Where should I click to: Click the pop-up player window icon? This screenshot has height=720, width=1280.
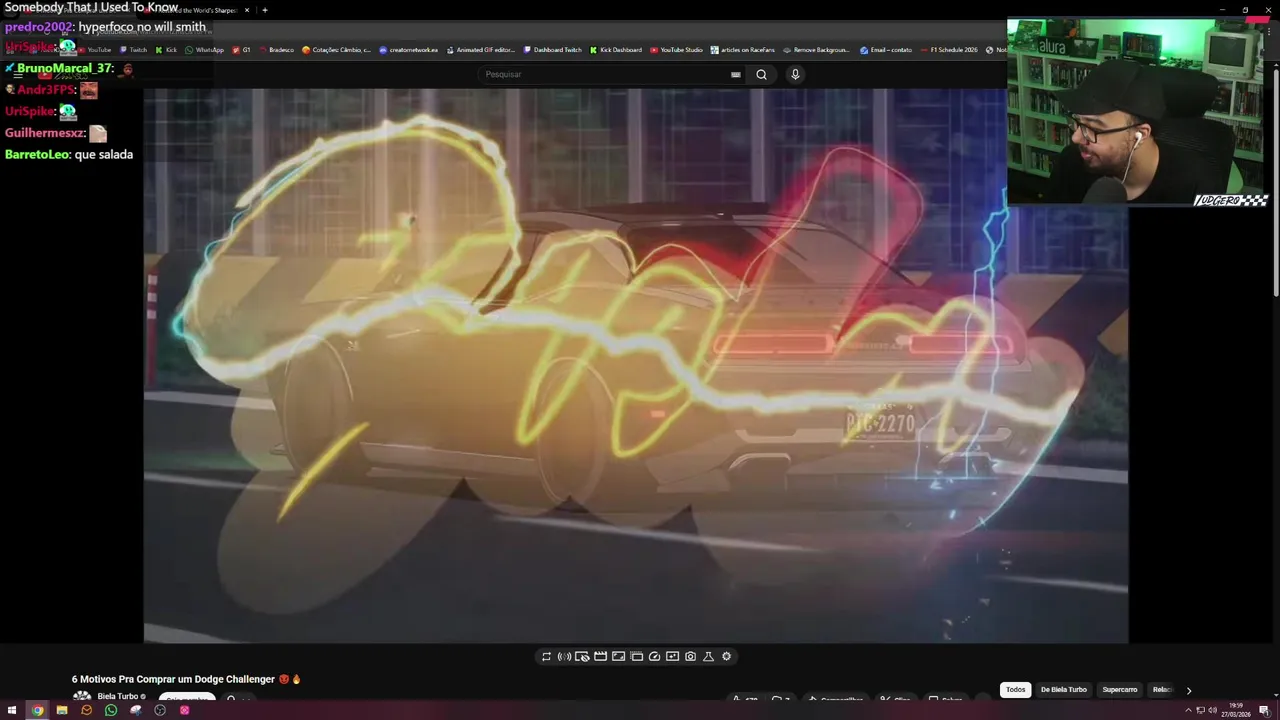636,657
